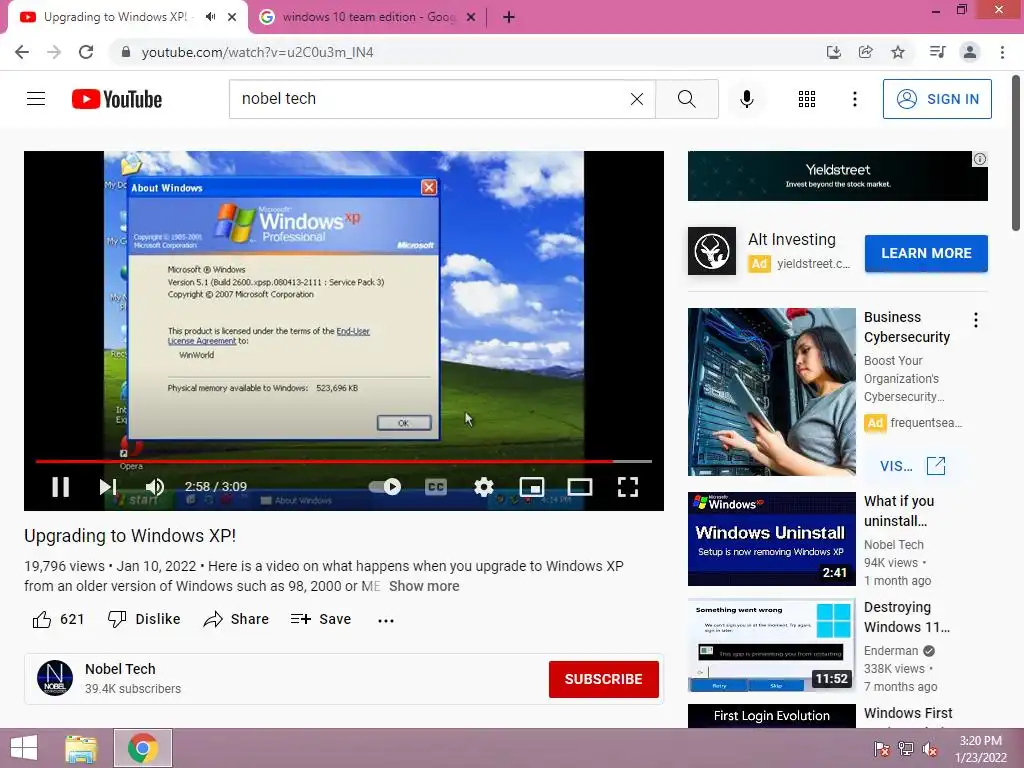Seek on the red video progress bar

[344, 461]
